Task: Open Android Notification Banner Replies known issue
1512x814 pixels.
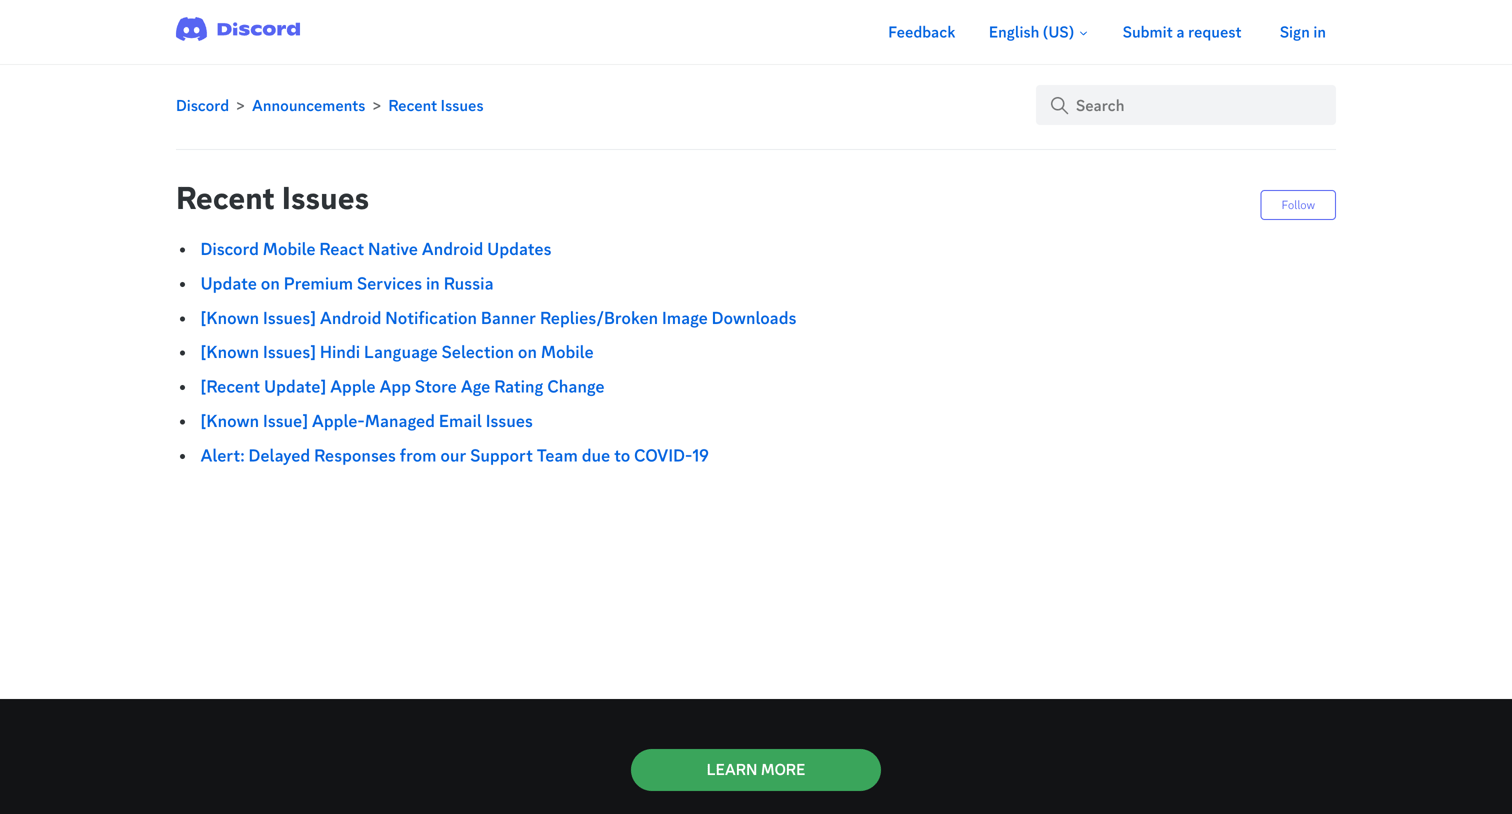Action: (x=498, y=318)
